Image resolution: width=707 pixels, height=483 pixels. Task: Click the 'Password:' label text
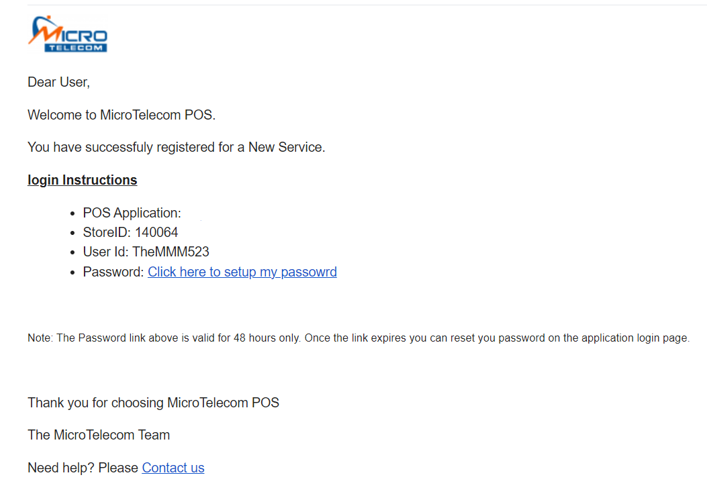[x=113, y=272]
